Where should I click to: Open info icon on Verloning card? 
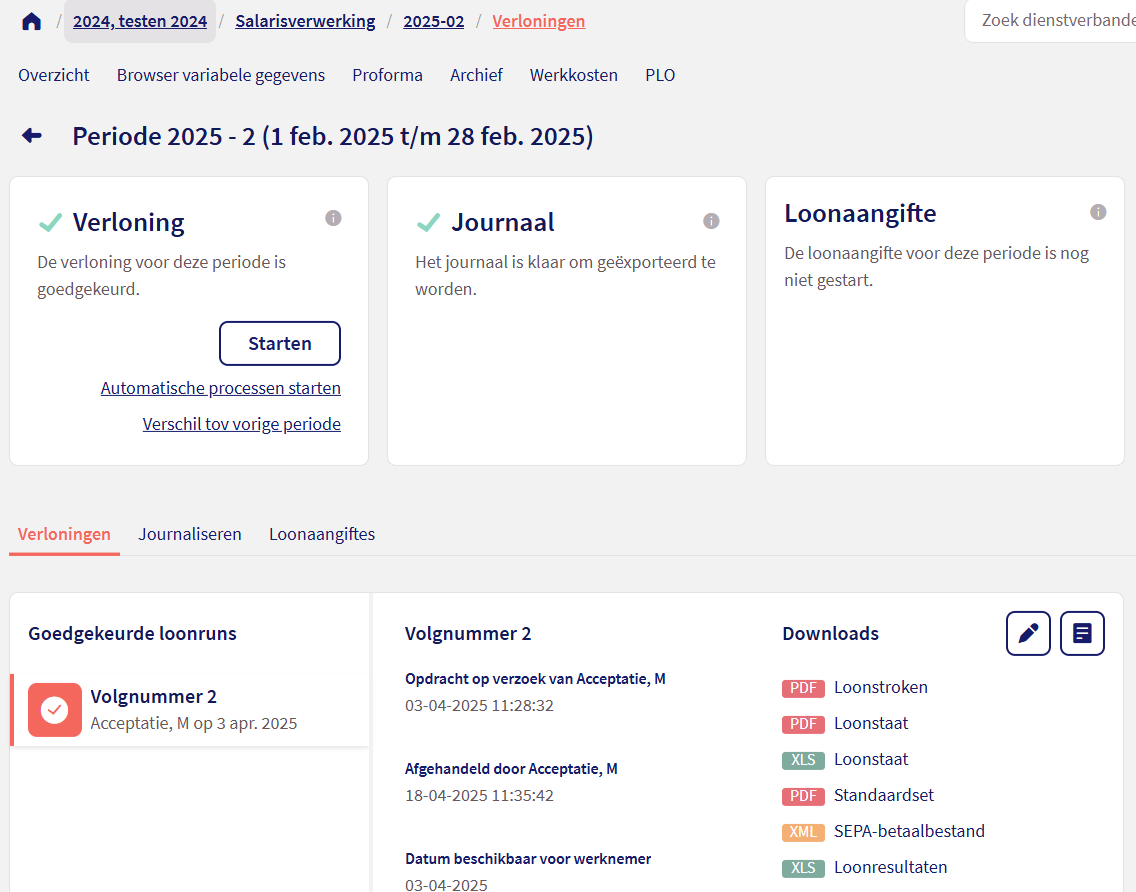333,218
